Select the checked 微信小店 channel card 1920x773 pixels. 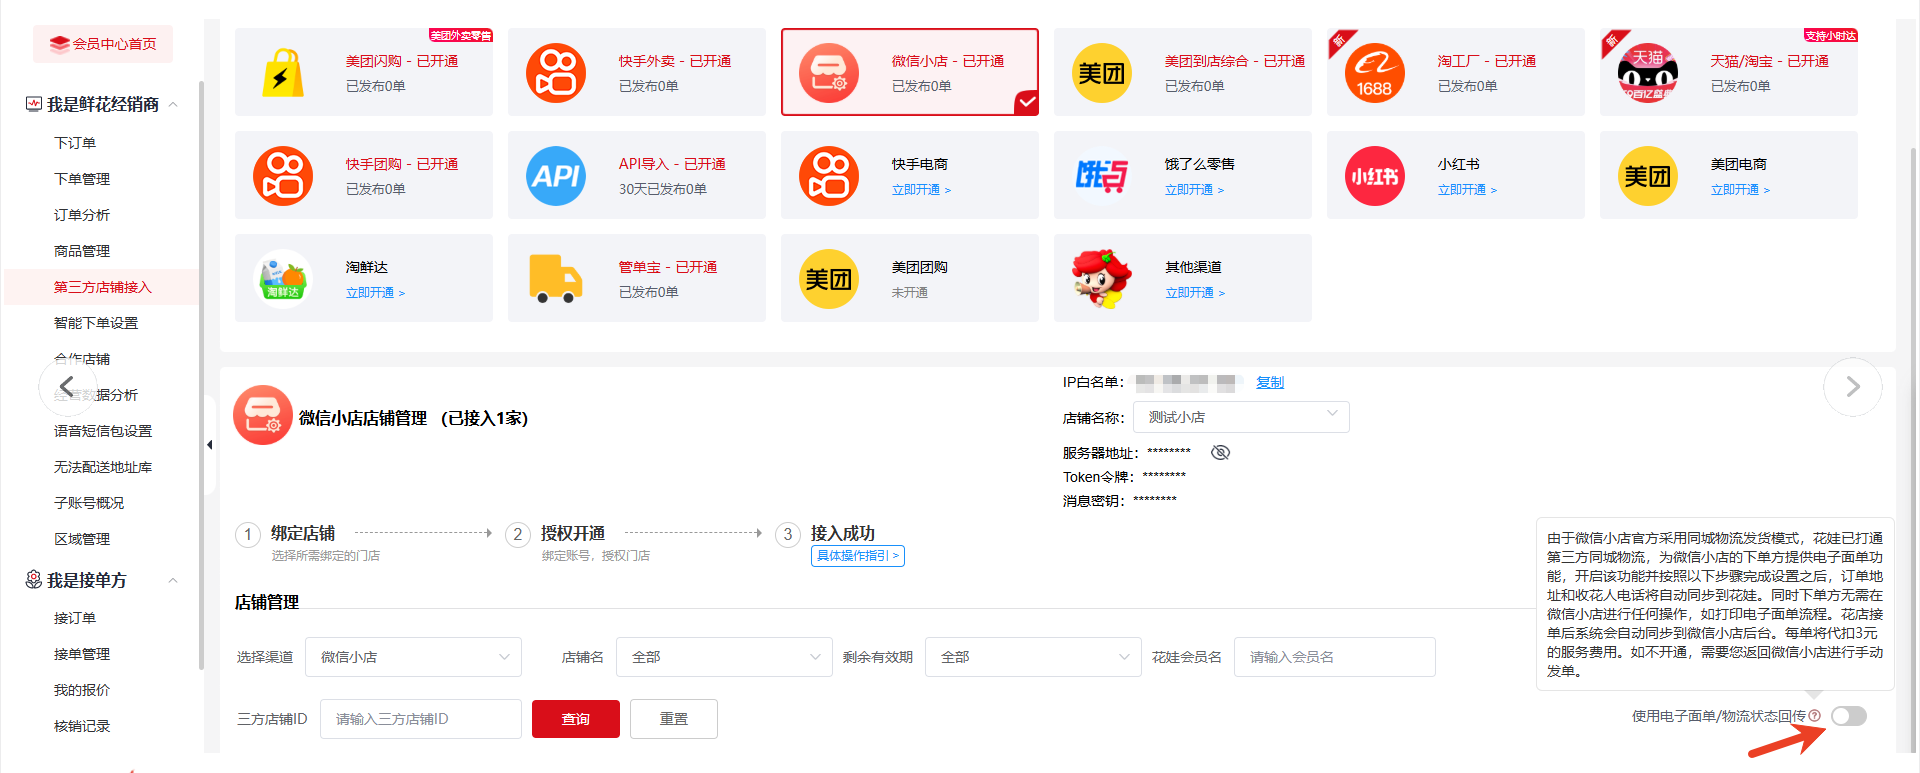pyautogui.click(x=909, y=72)
